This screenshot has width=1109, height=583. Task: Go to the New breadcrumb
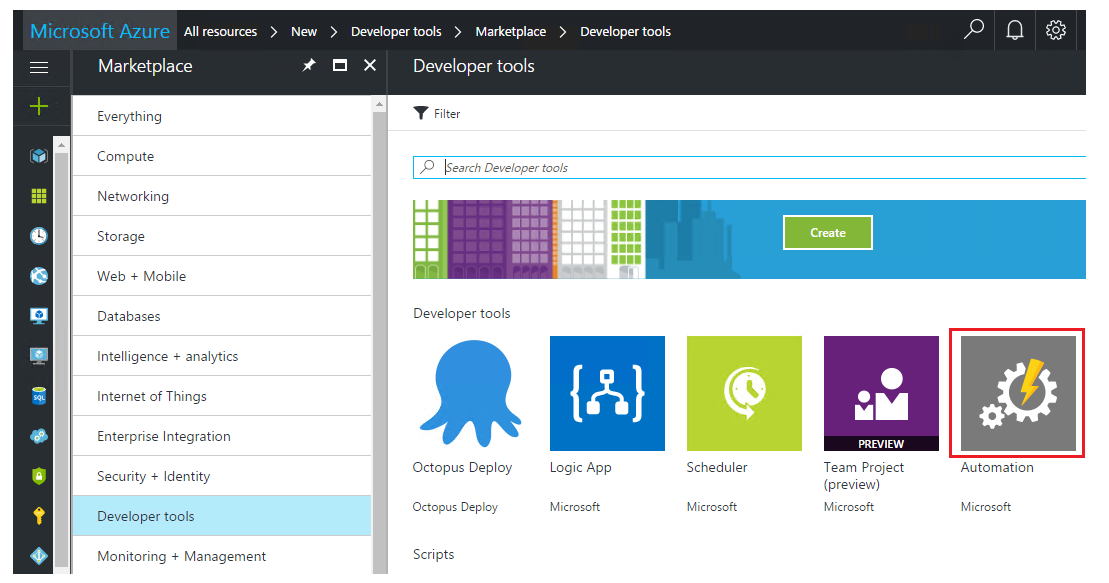304,31
